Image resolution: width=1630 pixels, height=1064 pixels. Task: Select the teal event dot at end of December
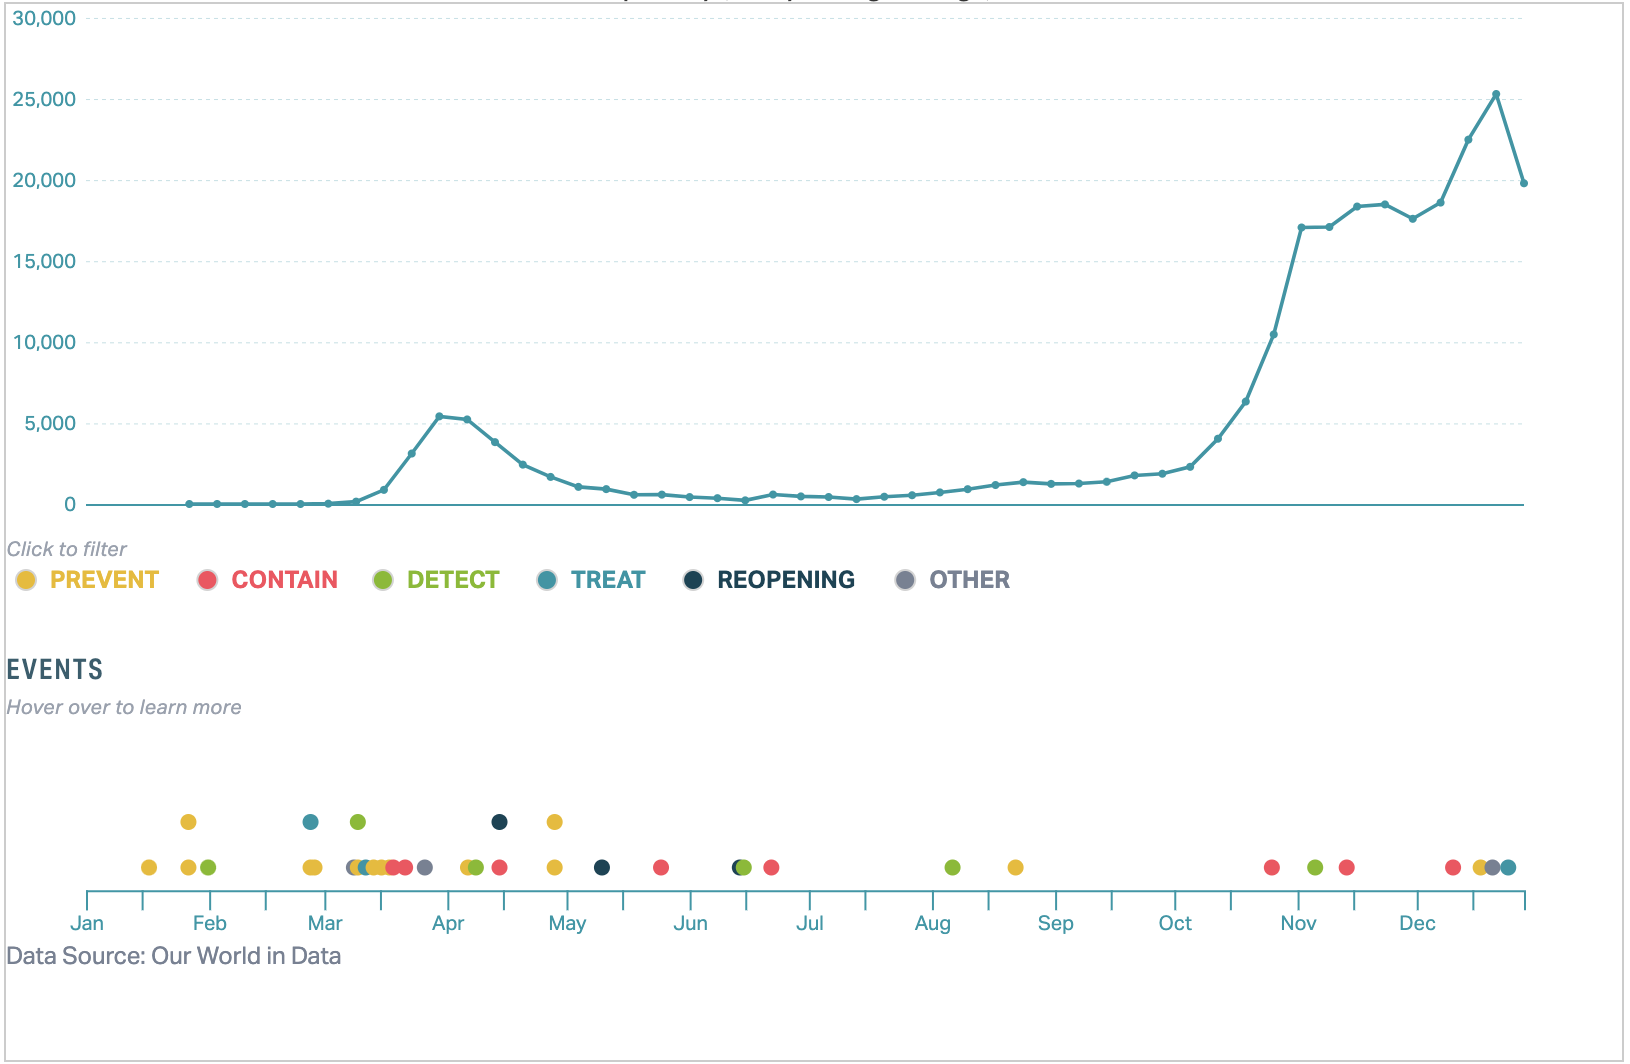point(1508,867)
